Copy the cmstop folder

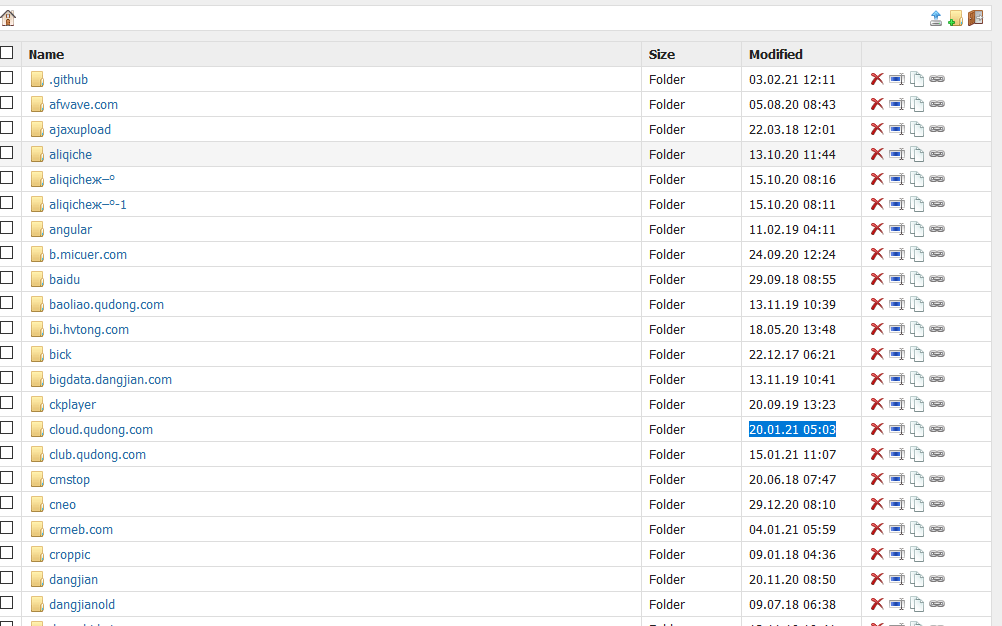point(916,480)
